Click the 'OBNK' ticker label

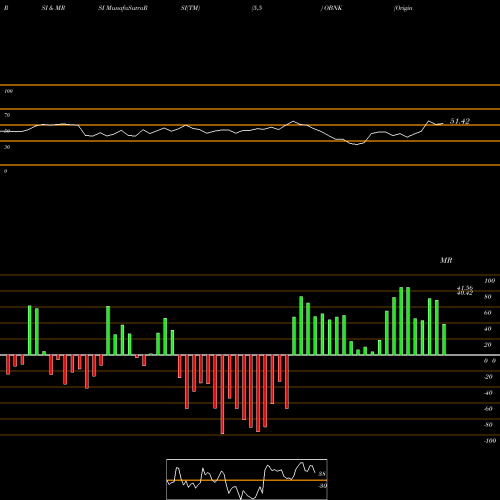[332, 8]
